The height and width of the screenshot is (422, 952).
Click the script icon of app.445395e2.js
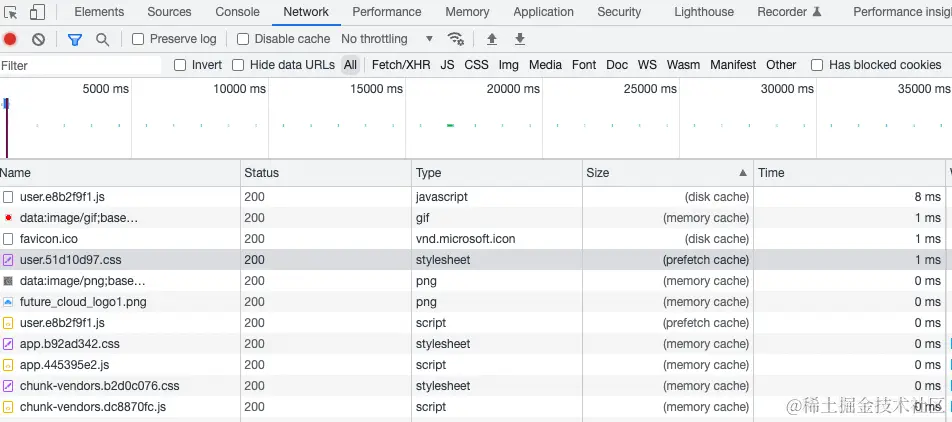pos(8,365)
